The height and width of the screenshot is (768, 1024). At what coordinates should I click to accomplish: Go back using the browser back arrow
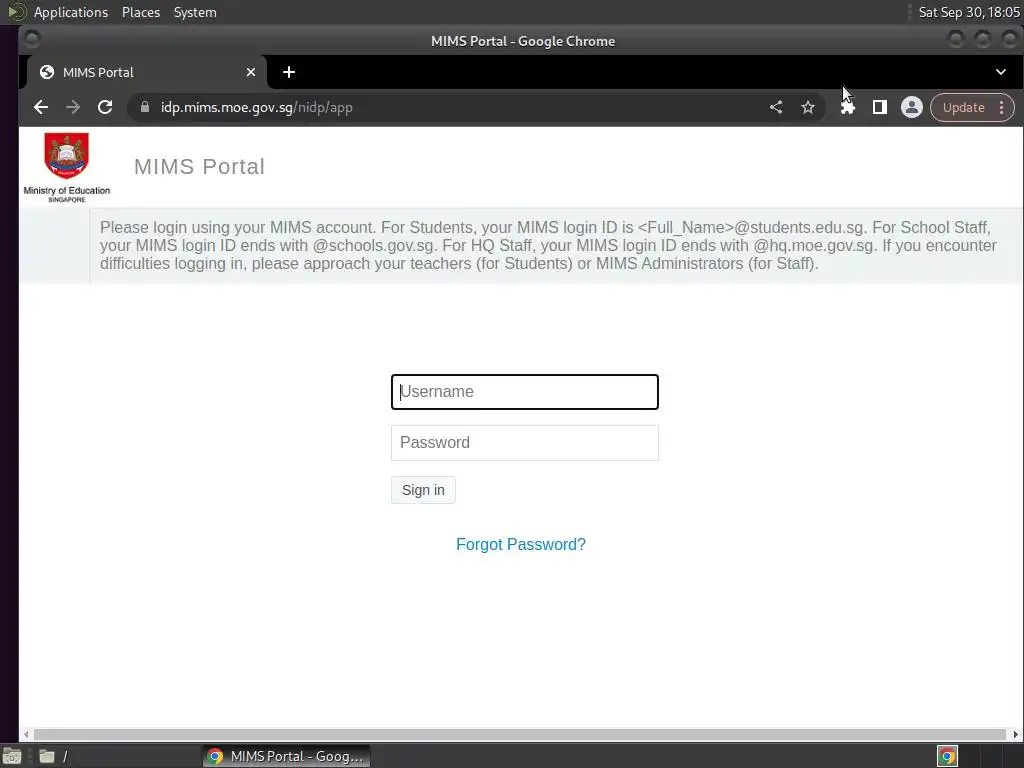tap(40, 107)
